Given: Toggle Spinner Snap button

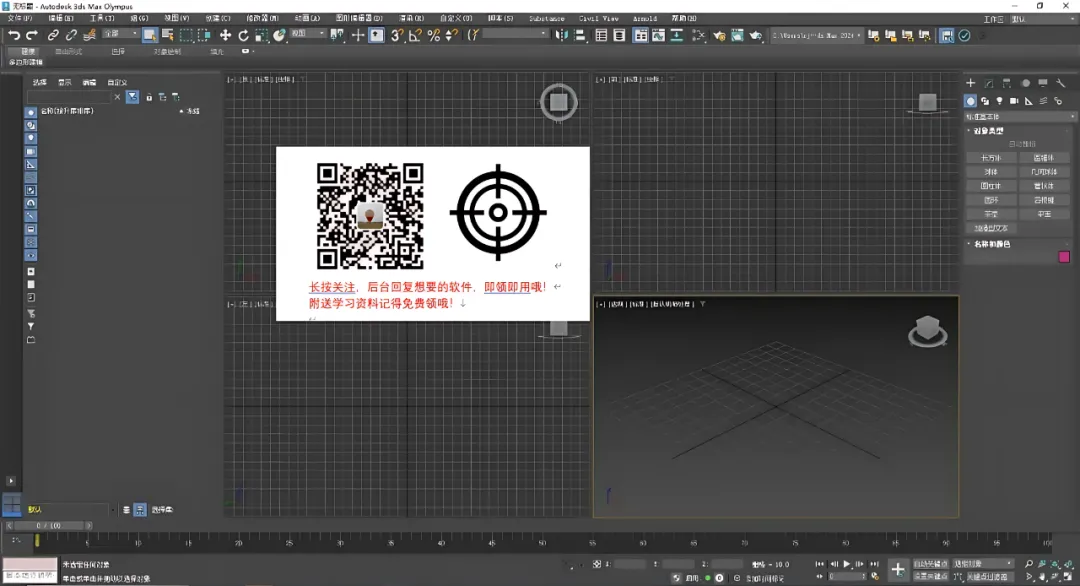Looking at the screenshot, I should pyautogui.click(x=451, y=35).
